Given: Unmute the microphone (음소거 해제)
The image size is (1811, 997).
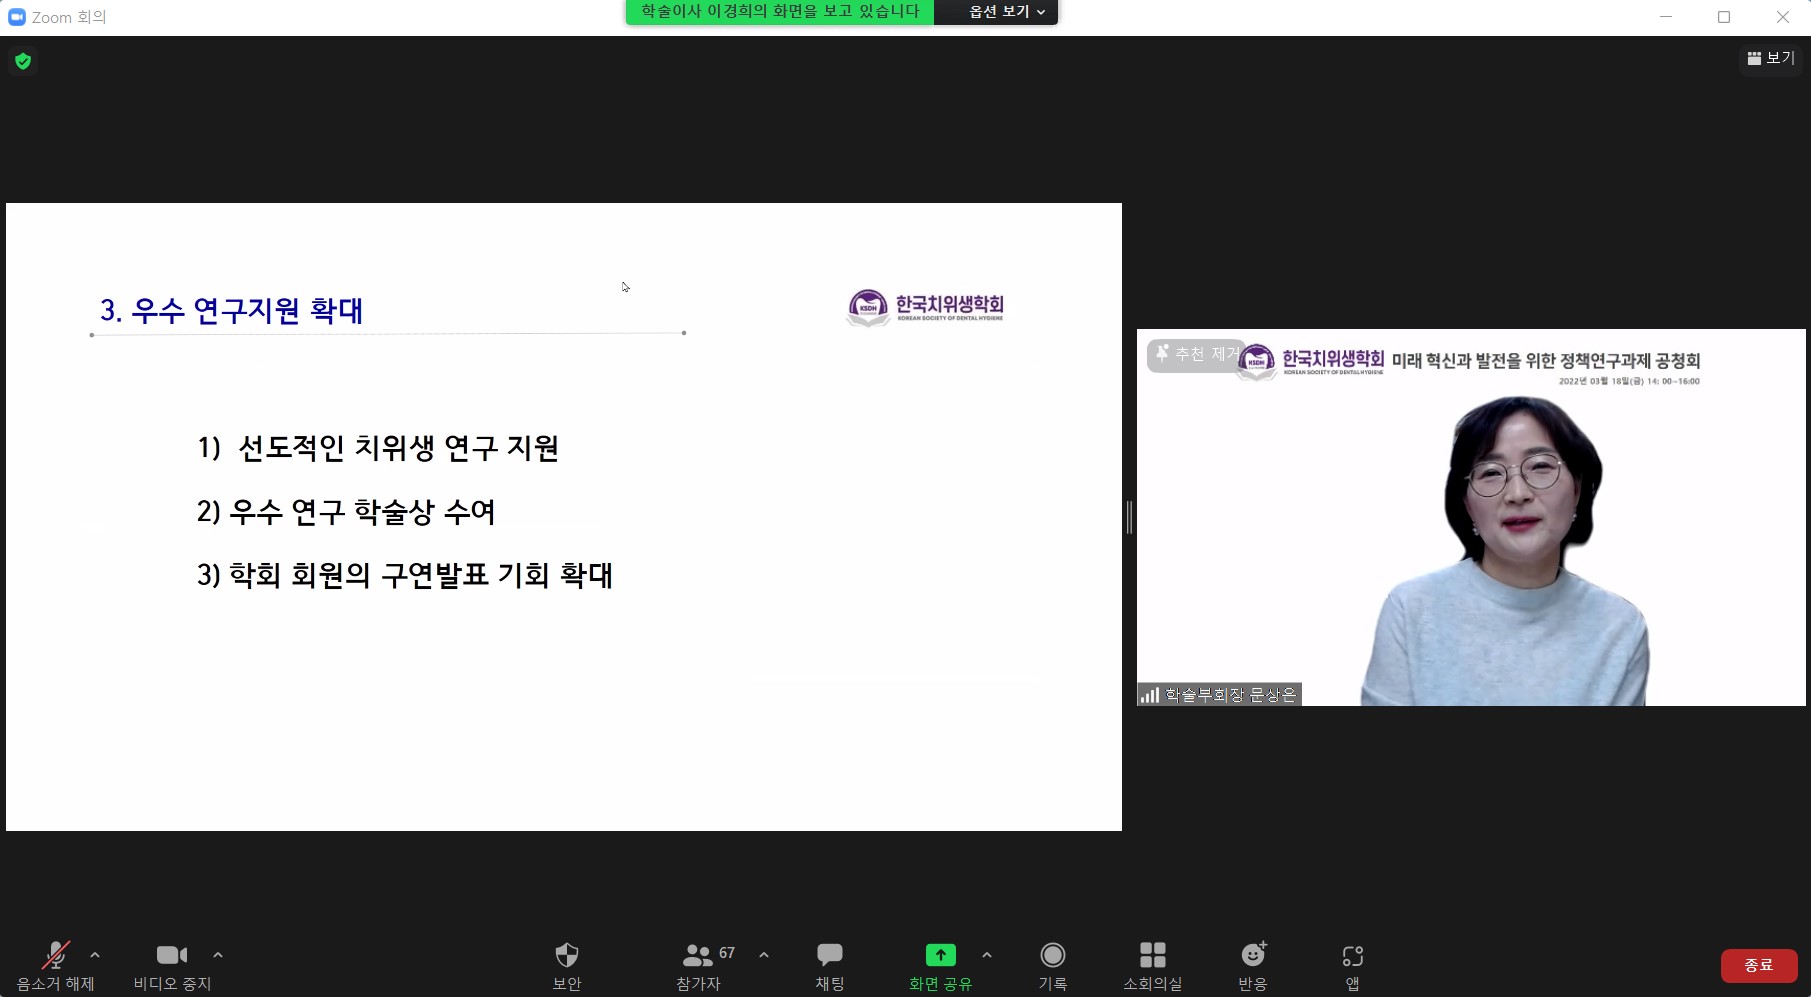Looking at the screenshot, I should click(x=56, y=956).
